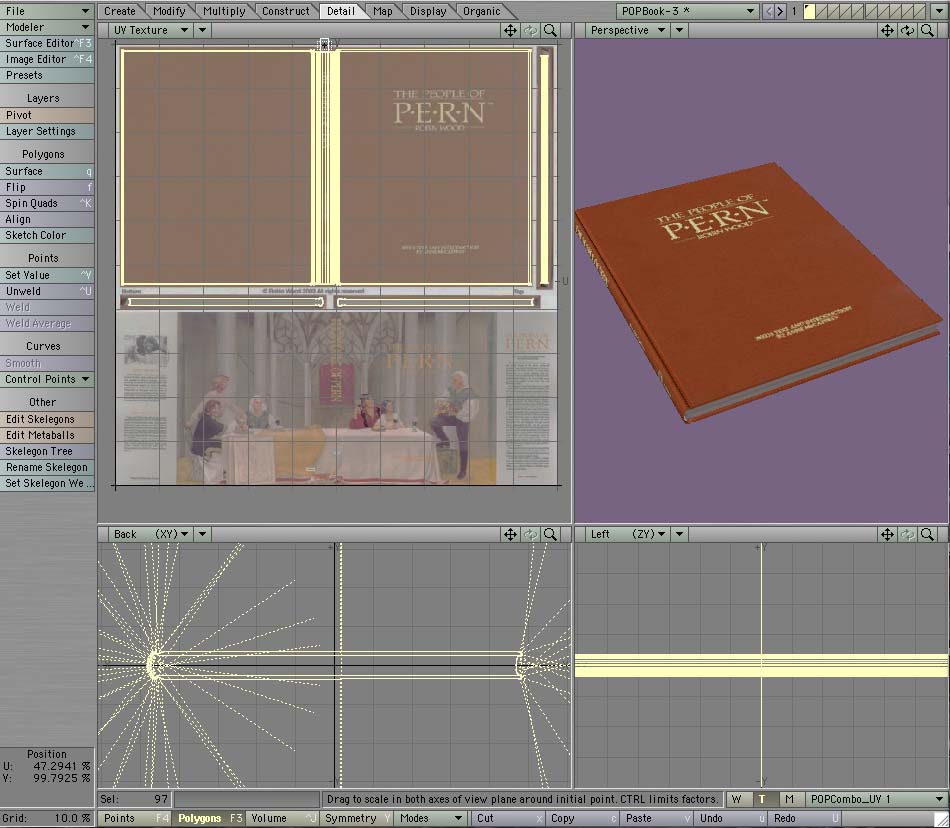Open rendering style arrow beside UV Texture

pos(202,30)
